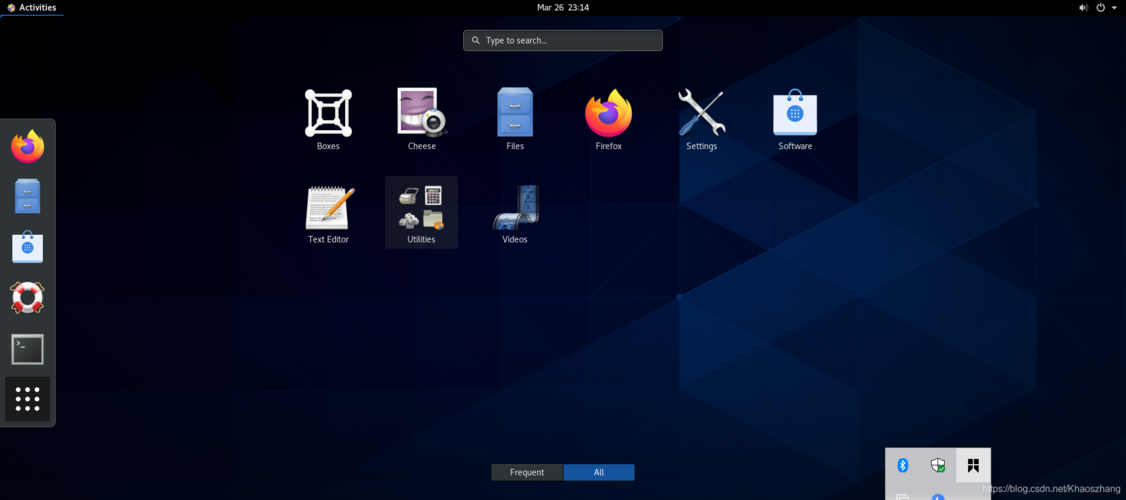The width and height of the screenshot is (1126, 500).
Task: Expand the system menu arrow
Action: tap(1115, 8)
